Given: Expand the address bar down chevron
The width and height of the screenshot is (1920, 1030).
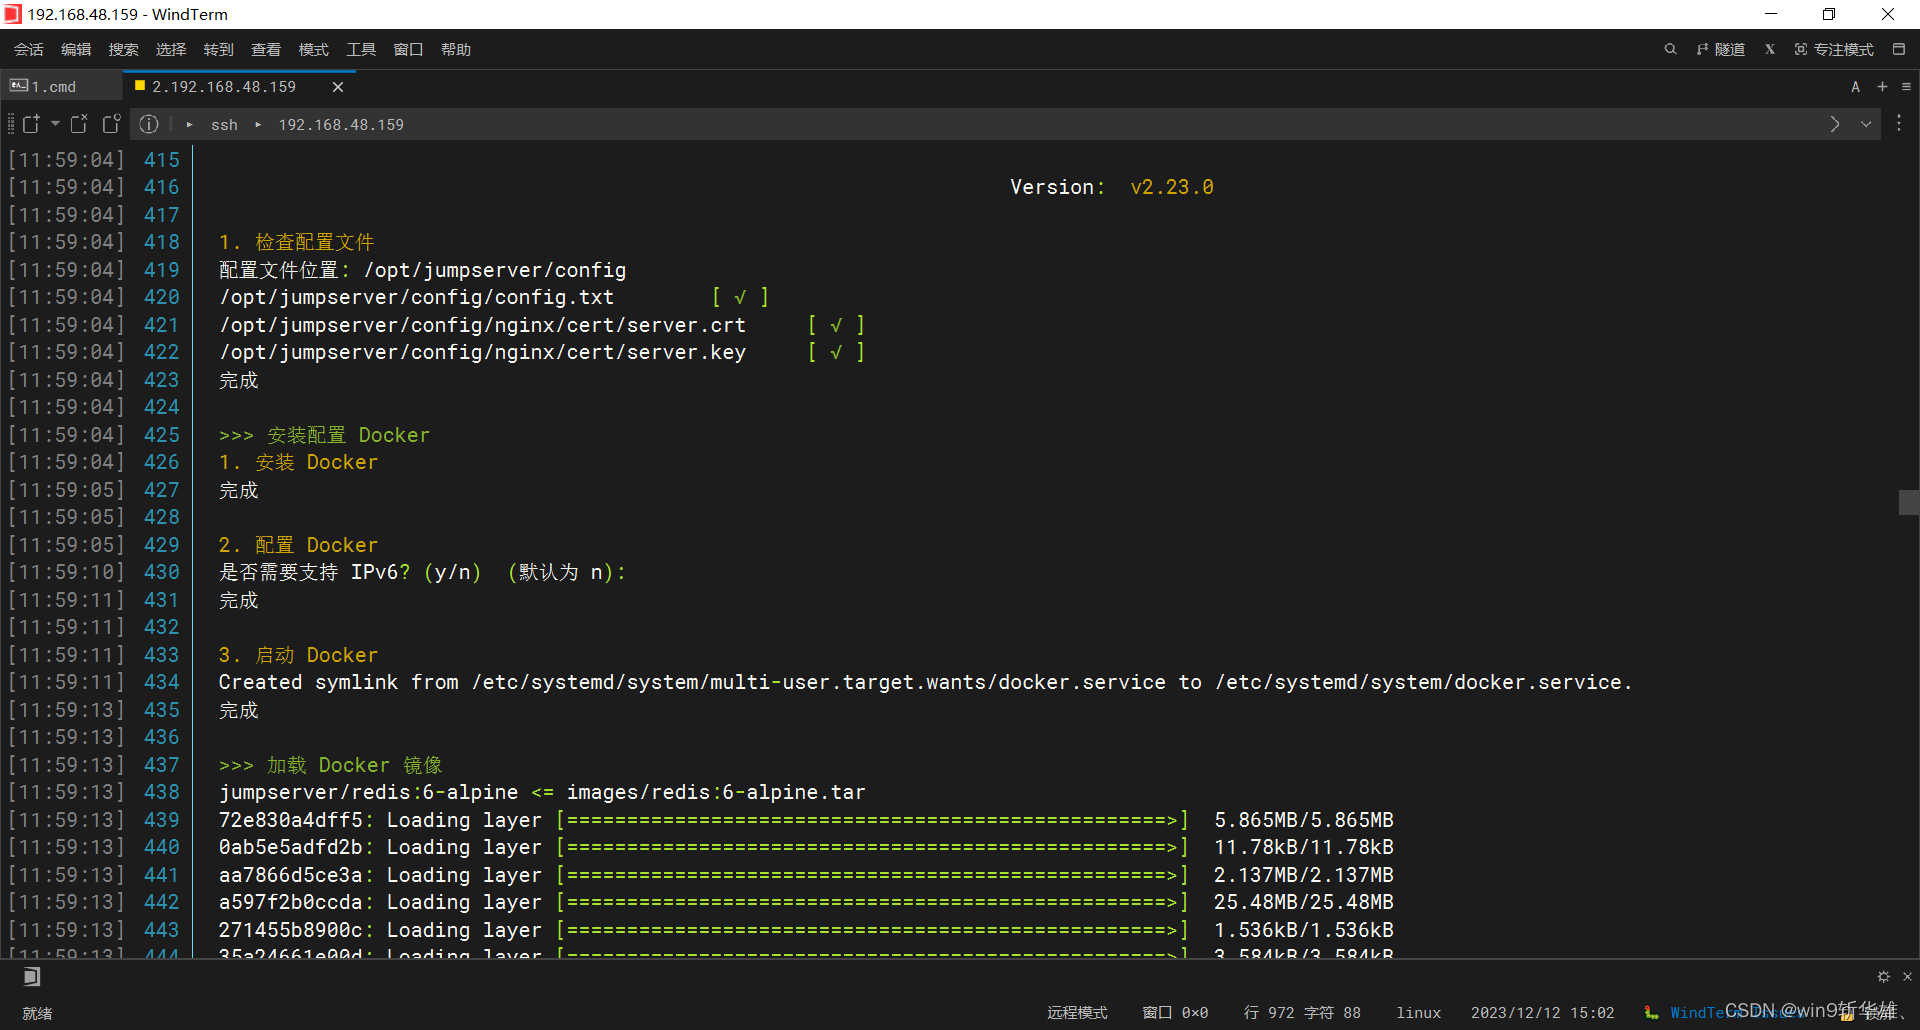Looking at the screenshot, I should (1866, 124).
